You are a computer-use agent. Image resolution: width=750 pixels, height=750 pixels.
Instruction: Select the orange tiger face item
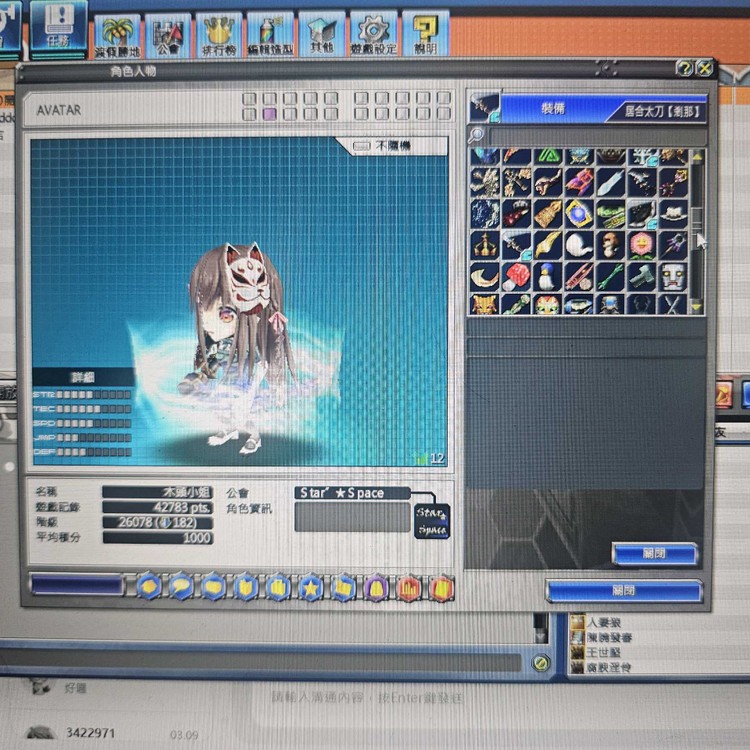click(485, 304)
